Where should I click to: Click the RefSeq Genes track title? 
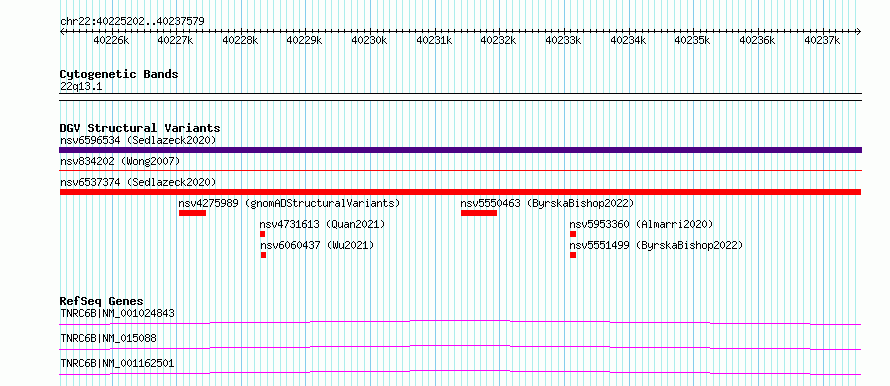[102, 301]
